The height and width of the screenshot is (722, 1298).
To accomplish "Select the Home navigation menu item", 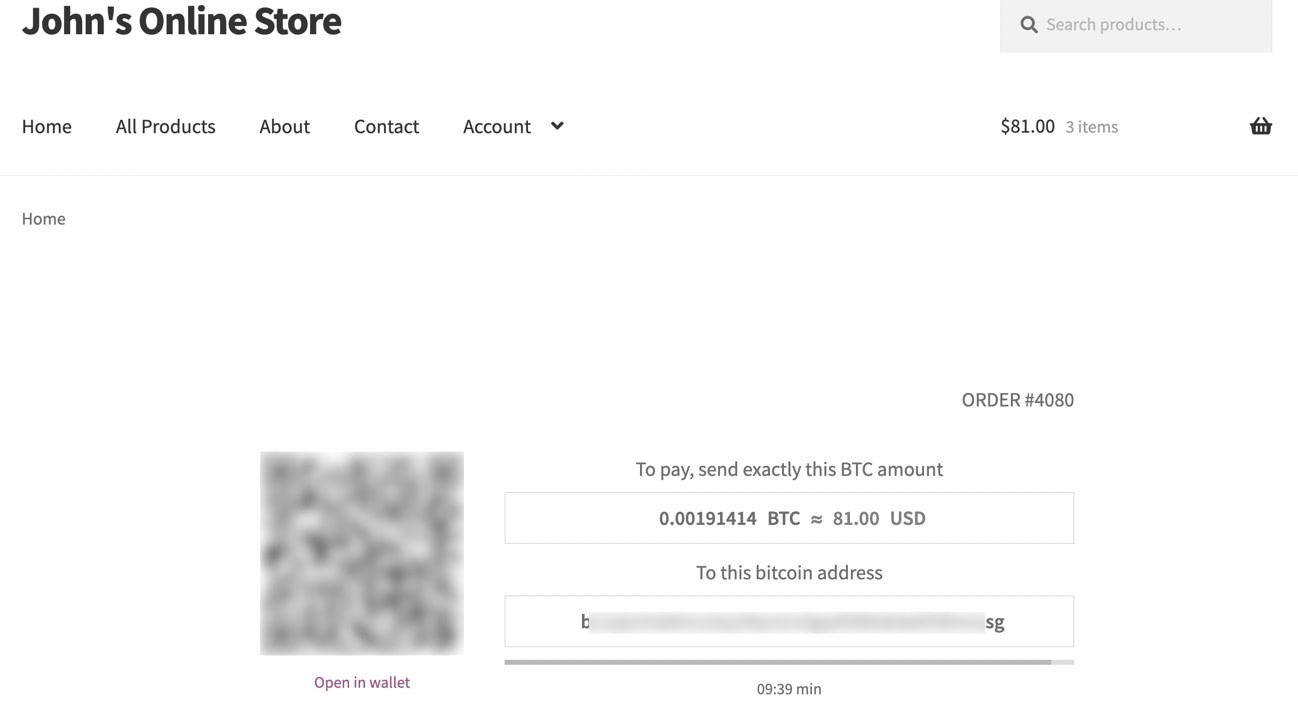I will pos(46,126).
